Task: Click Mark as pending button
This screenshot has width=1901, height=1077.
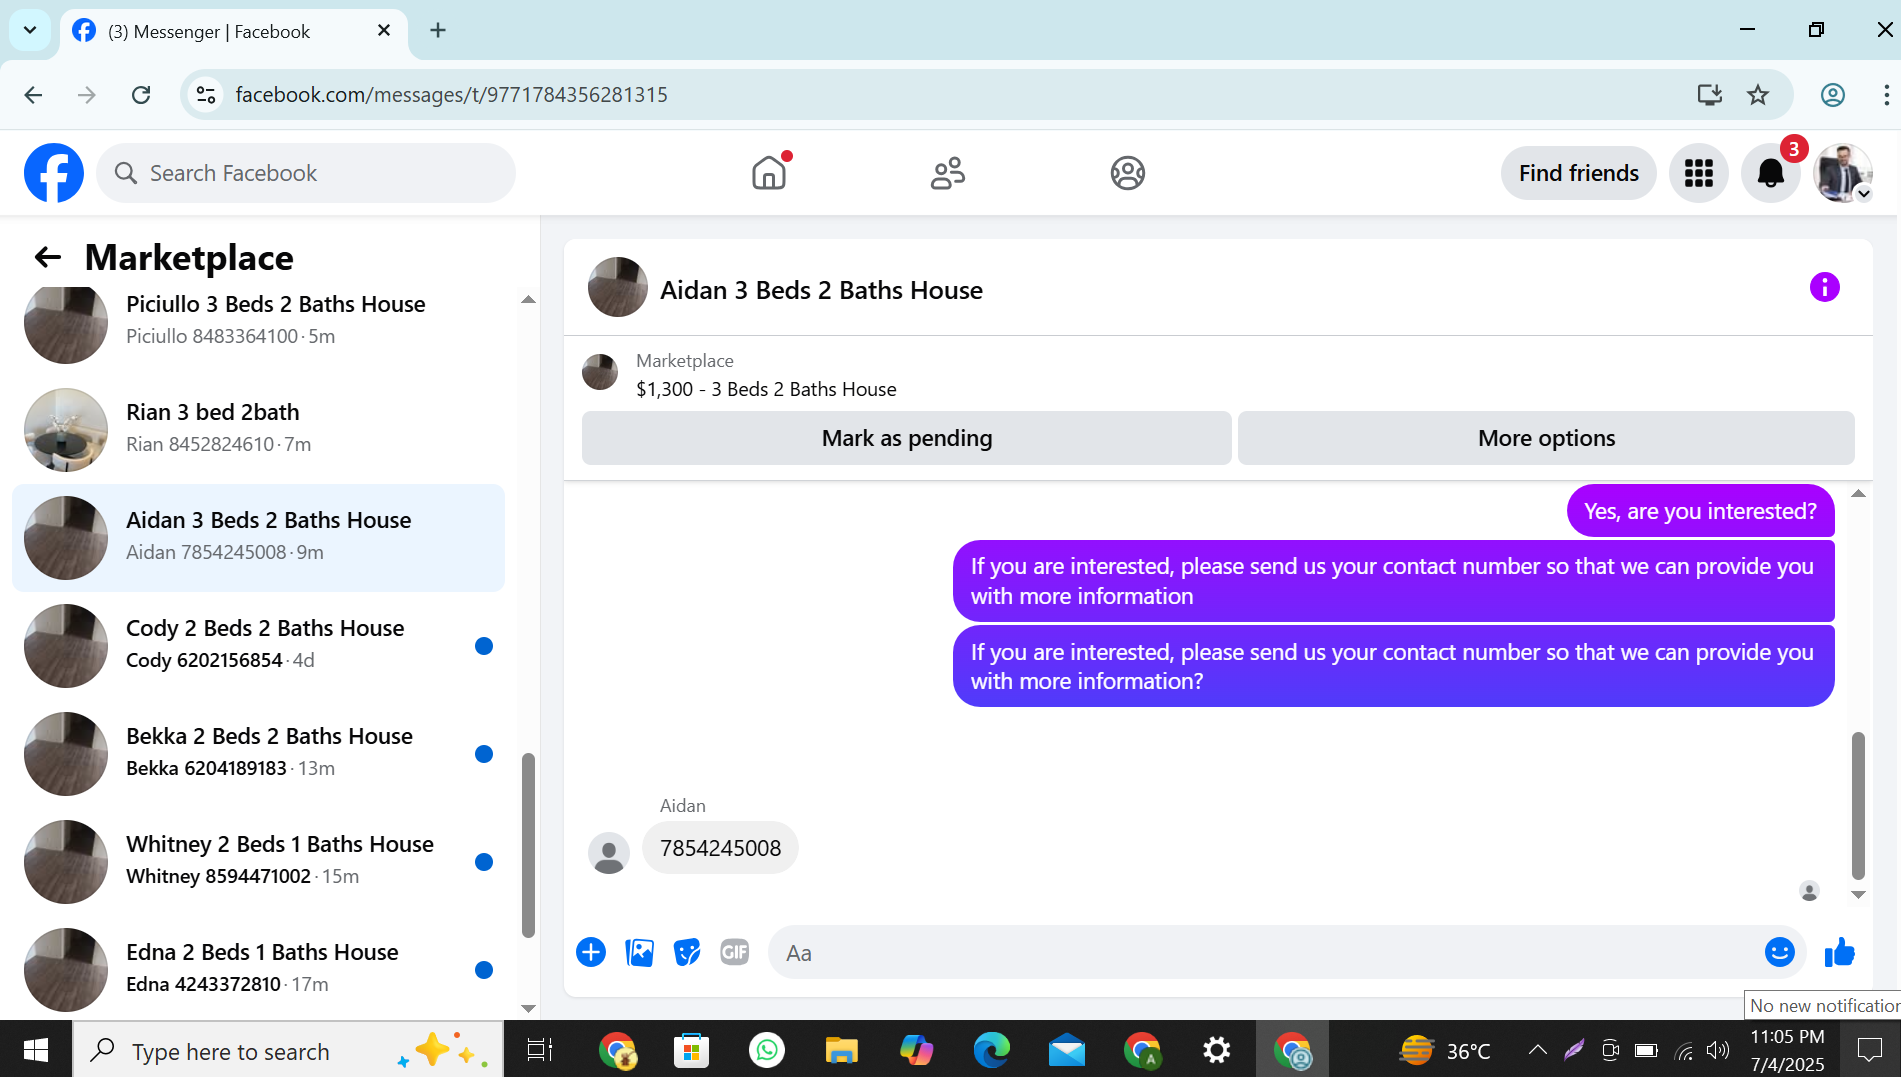Action: [x=906, y=438]
